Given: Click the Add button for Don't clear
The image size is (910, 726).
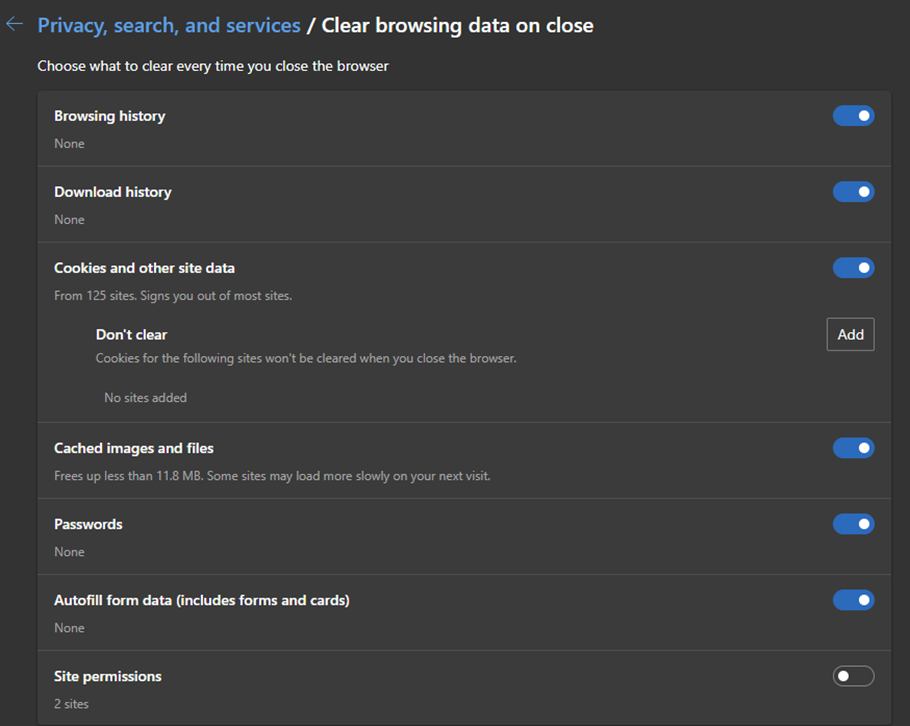Looking at the screenshot, I should click(x=850, y=334).
